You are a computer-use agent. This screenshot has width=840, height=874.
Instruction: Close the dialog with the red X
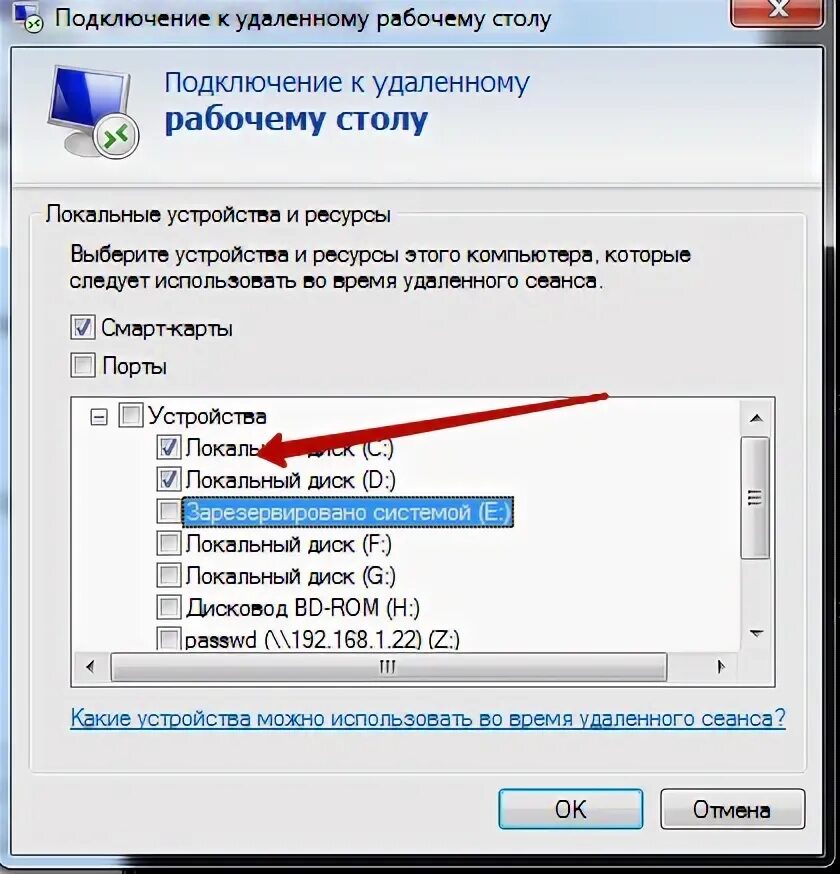(777, 10)
